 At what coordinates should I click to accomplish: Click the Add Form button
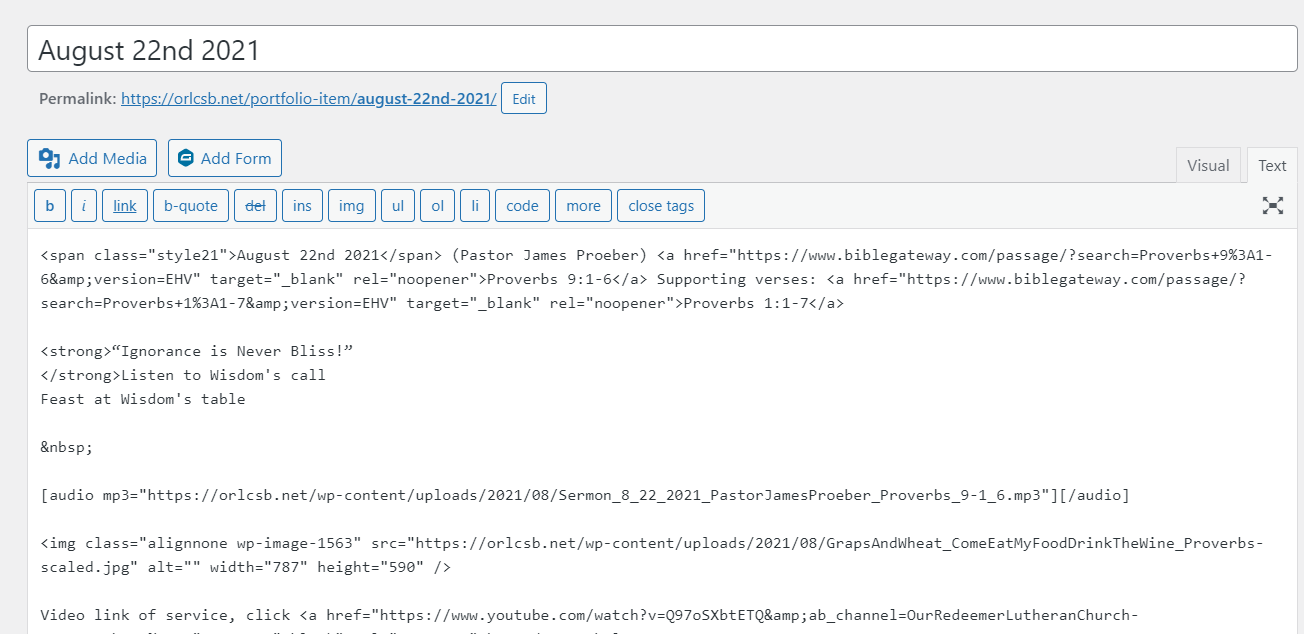225,158
